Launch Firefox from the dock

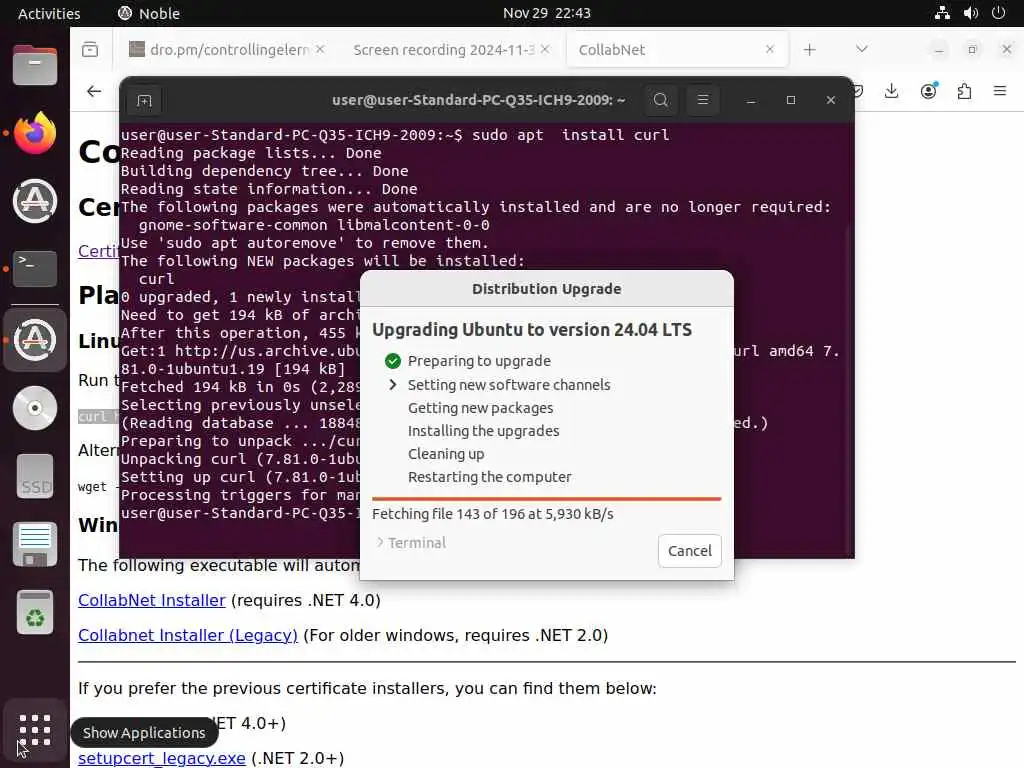click(x=35, y=133)
